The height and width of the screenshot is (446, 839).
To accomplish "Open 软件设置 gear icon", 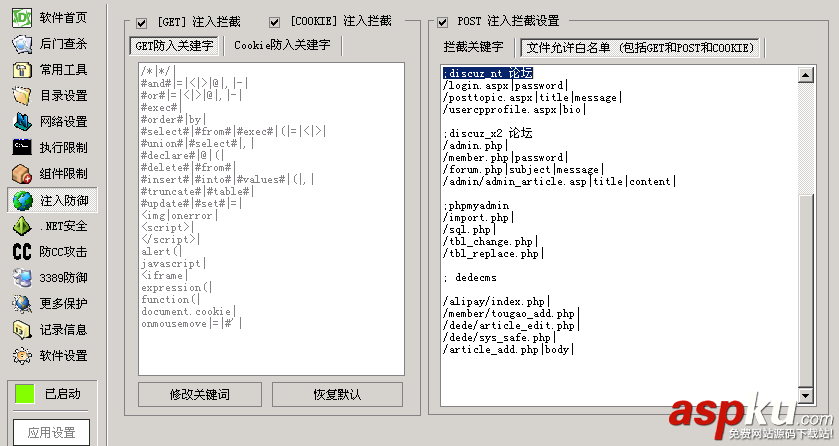I will [22, 356].
